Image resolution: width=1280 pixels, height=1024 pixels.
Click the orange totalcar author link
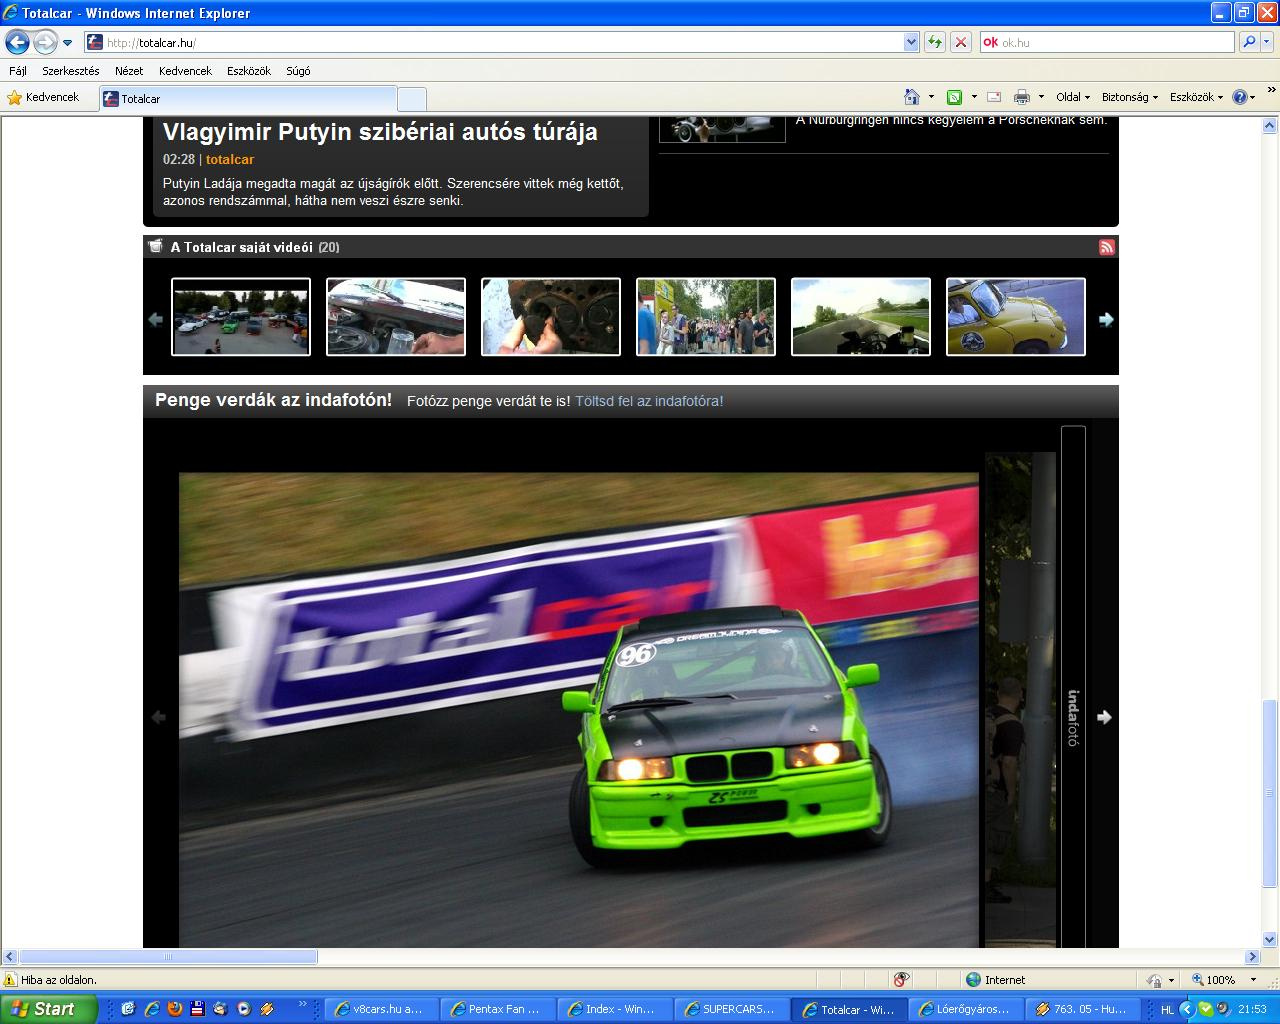pyautogui.click(x=230, y=159)
